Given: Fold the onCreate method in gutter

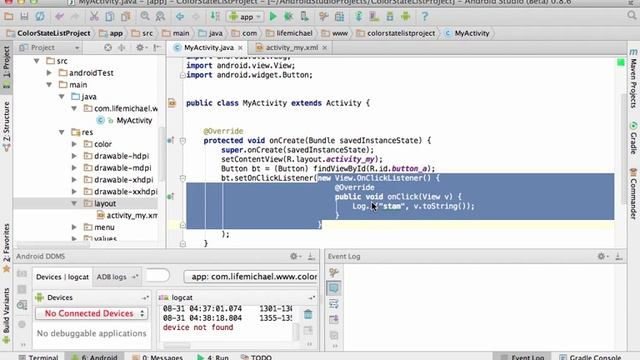Looking at the screenshot, I should click(182, 141).
